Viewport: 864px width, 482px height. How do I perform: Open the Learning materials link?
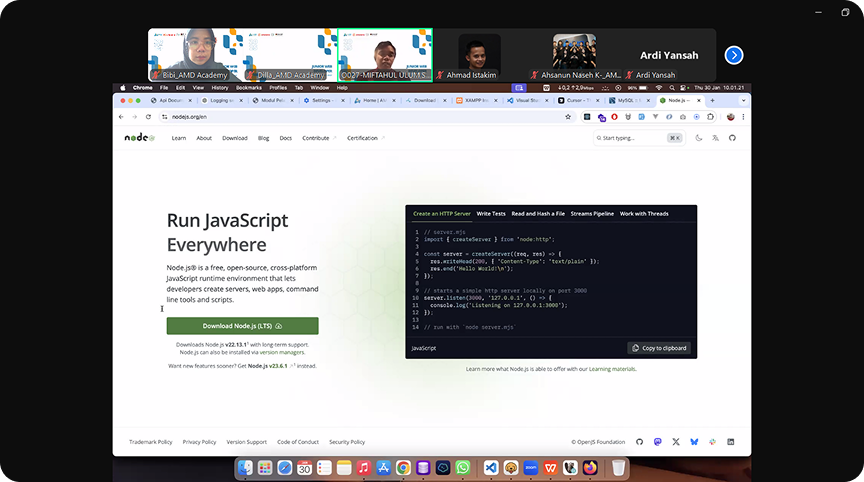pyautogui.click(x=612, y=369)
